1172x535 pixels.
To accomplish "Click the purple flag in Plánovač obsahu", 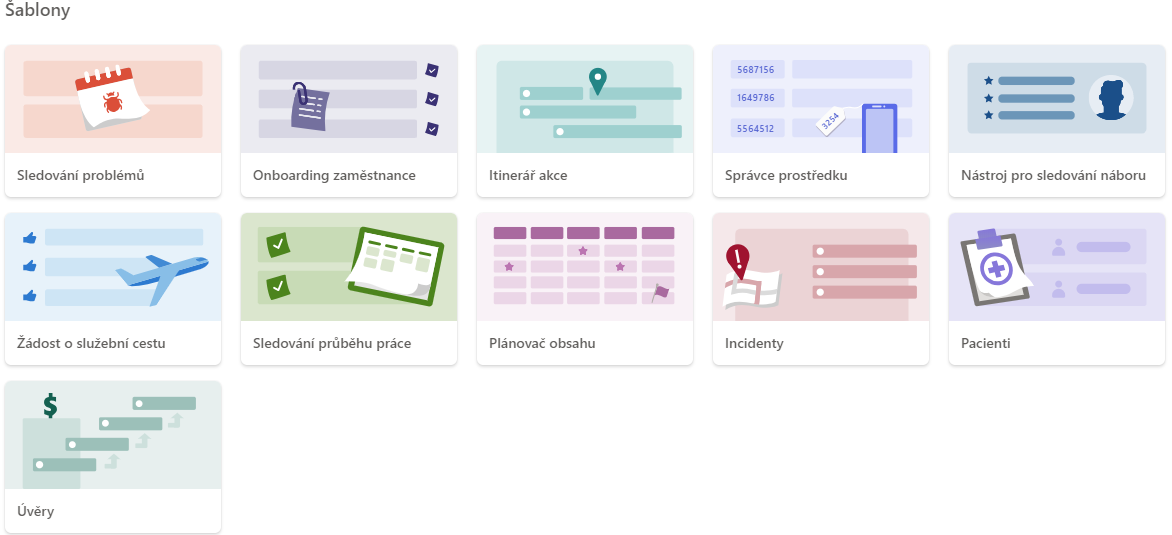I will pos(660,291).
